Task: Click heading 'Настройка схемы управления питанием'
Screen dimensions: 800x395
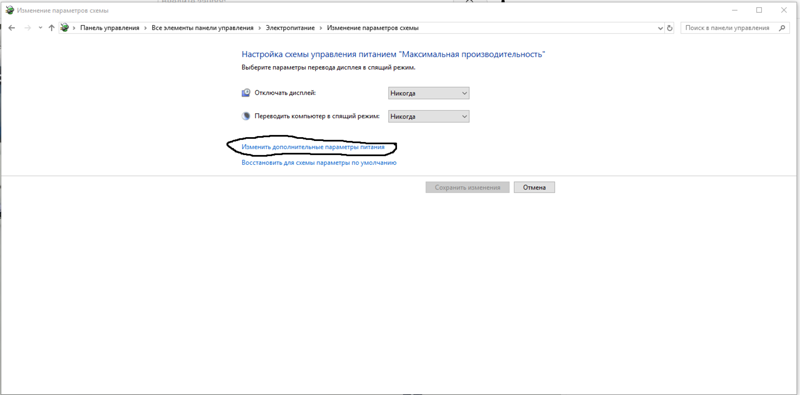Action: (318, 54)
